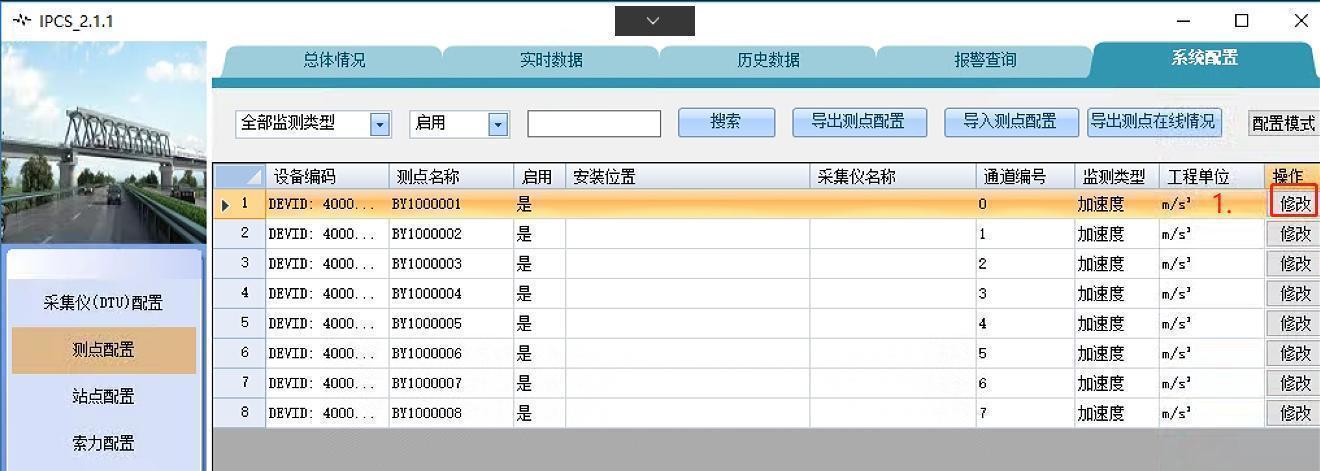Select row 3 header in table
Image resolution: width=1320 pixels, height=471 pixels.
(240, 264)
